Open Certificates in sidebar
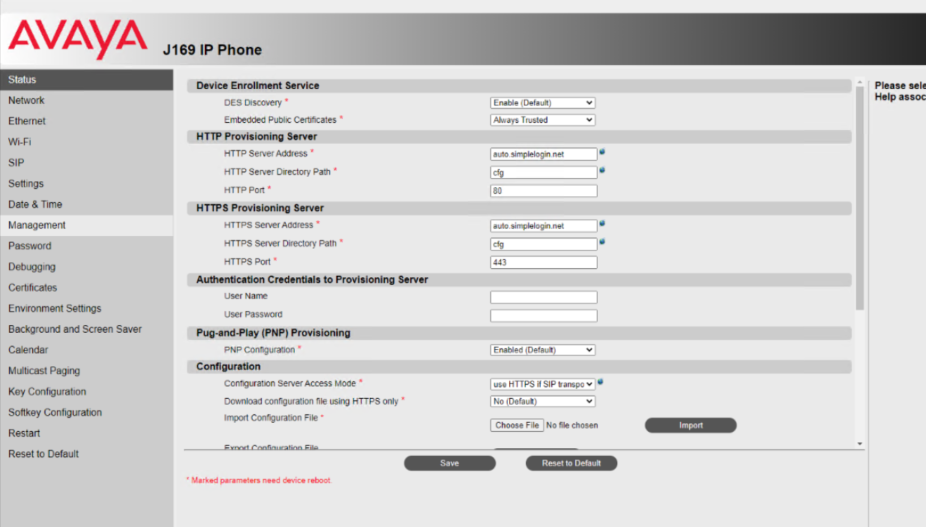 87,288
